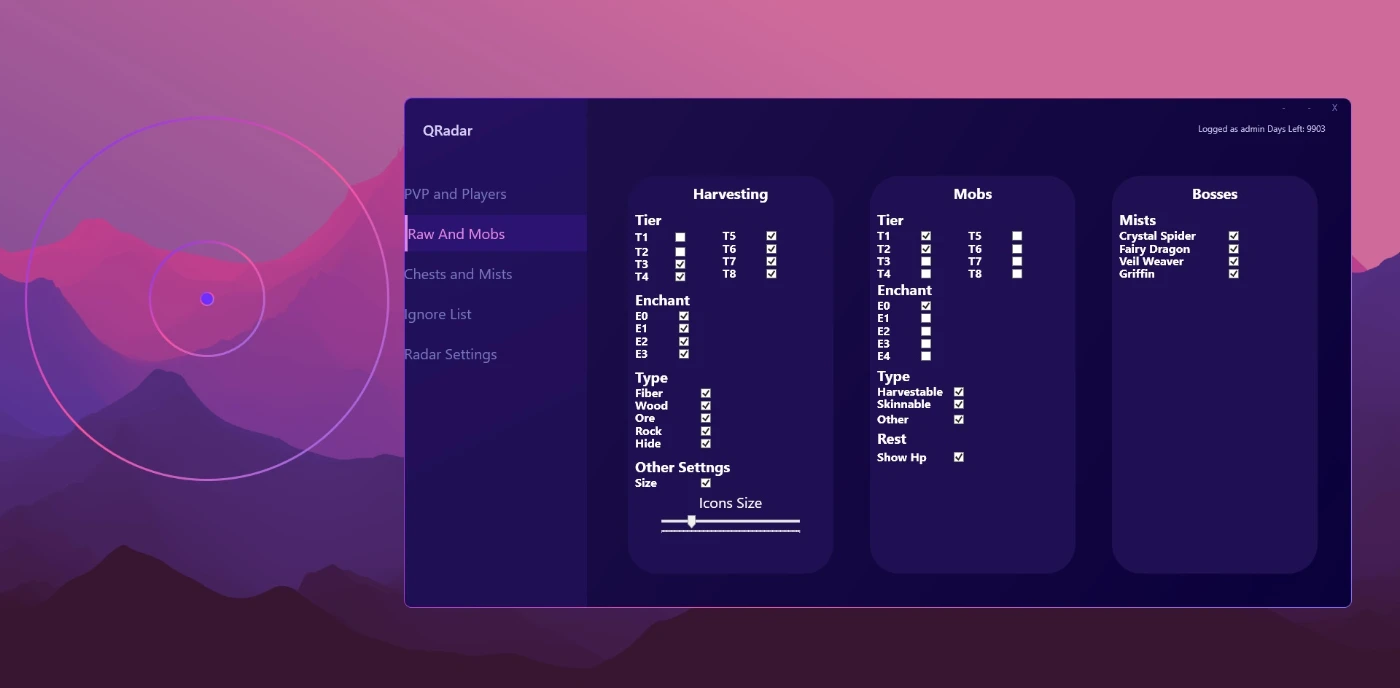Enable Mobs enchant E4 checkbox
This screenshot has height=688, width=1400.
pyautogui.click(x=926, y=356)
